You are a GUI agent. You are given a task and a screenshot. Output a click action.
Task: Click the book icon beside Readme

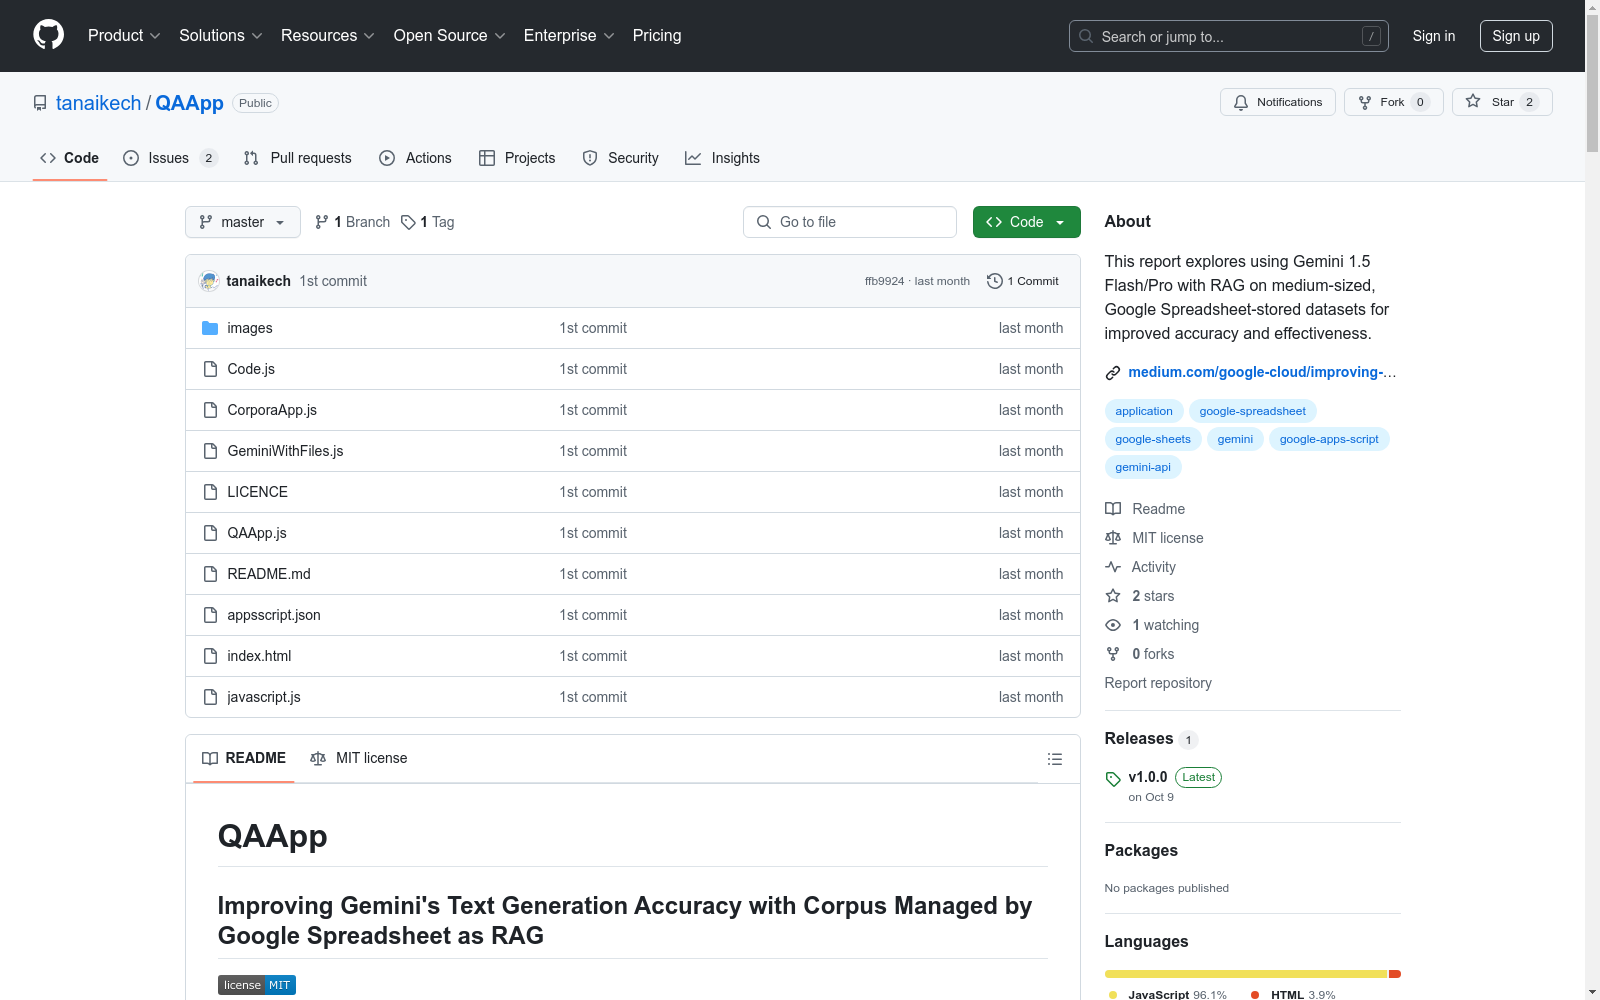[x=1113, y=509]
